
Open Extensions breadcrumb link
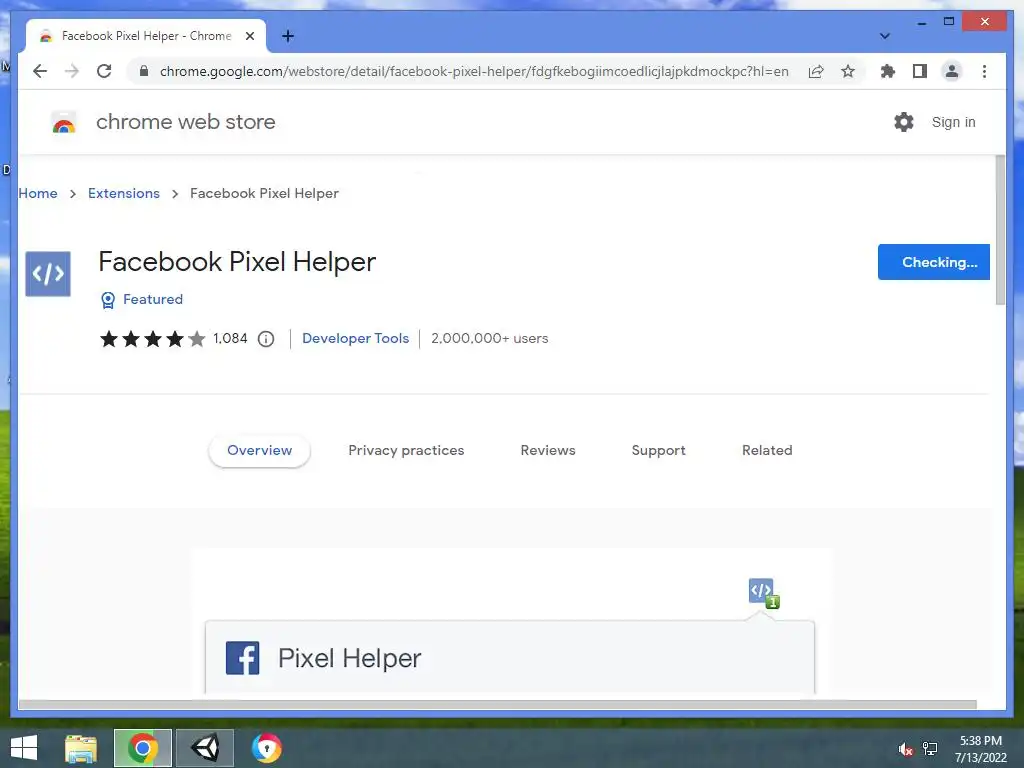[x=123, y=193]
